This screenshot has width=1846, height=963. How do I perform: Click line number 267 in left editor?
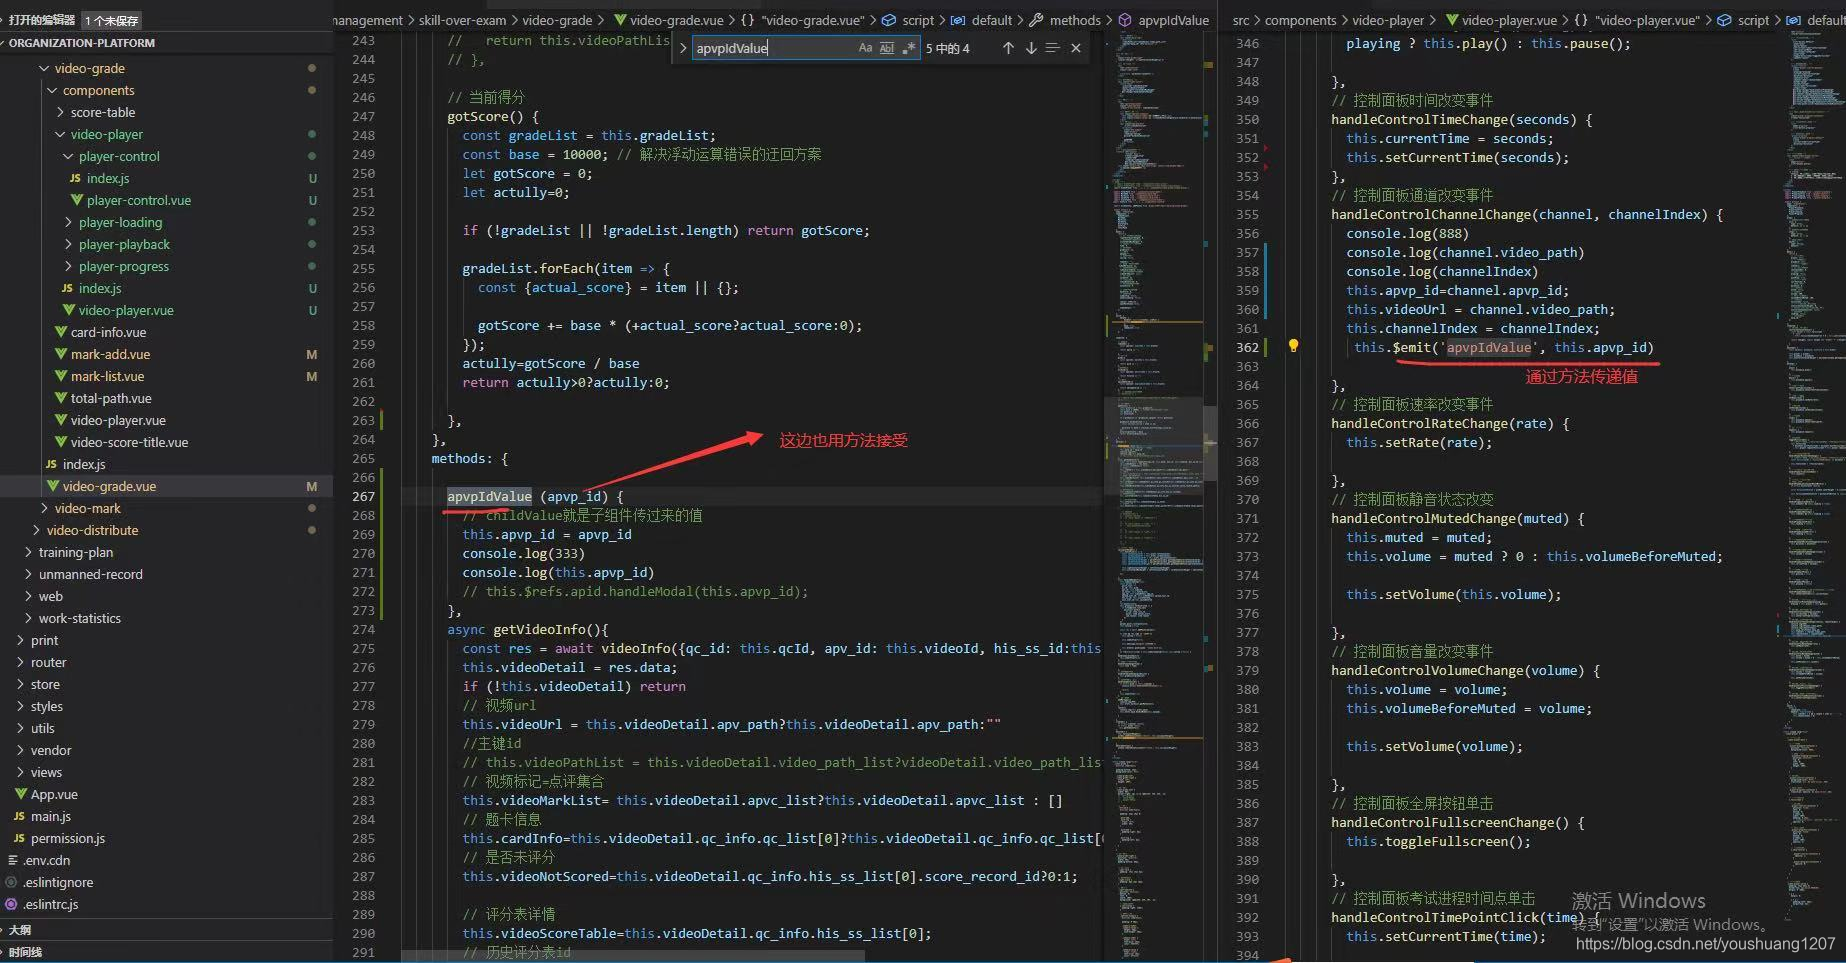click(x=363, y=496)
